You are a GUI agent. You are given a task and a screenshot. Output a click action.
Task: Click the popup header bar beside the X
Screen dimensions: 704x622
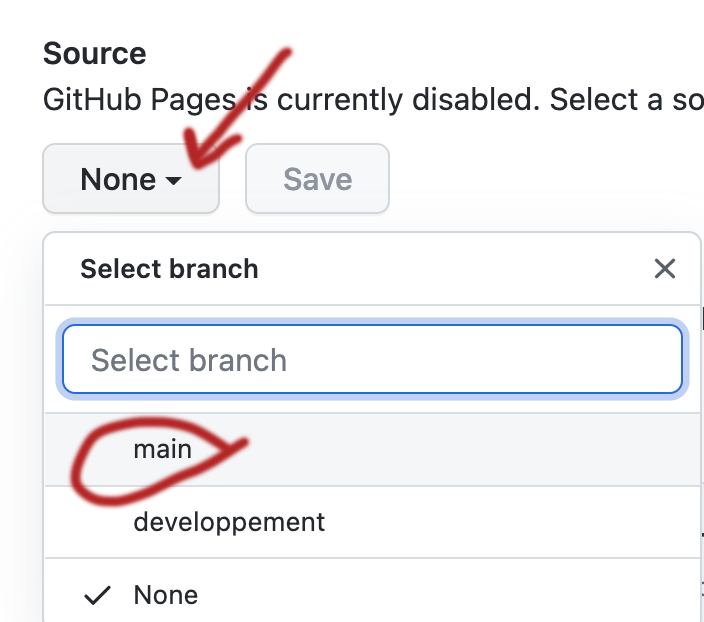450,269
